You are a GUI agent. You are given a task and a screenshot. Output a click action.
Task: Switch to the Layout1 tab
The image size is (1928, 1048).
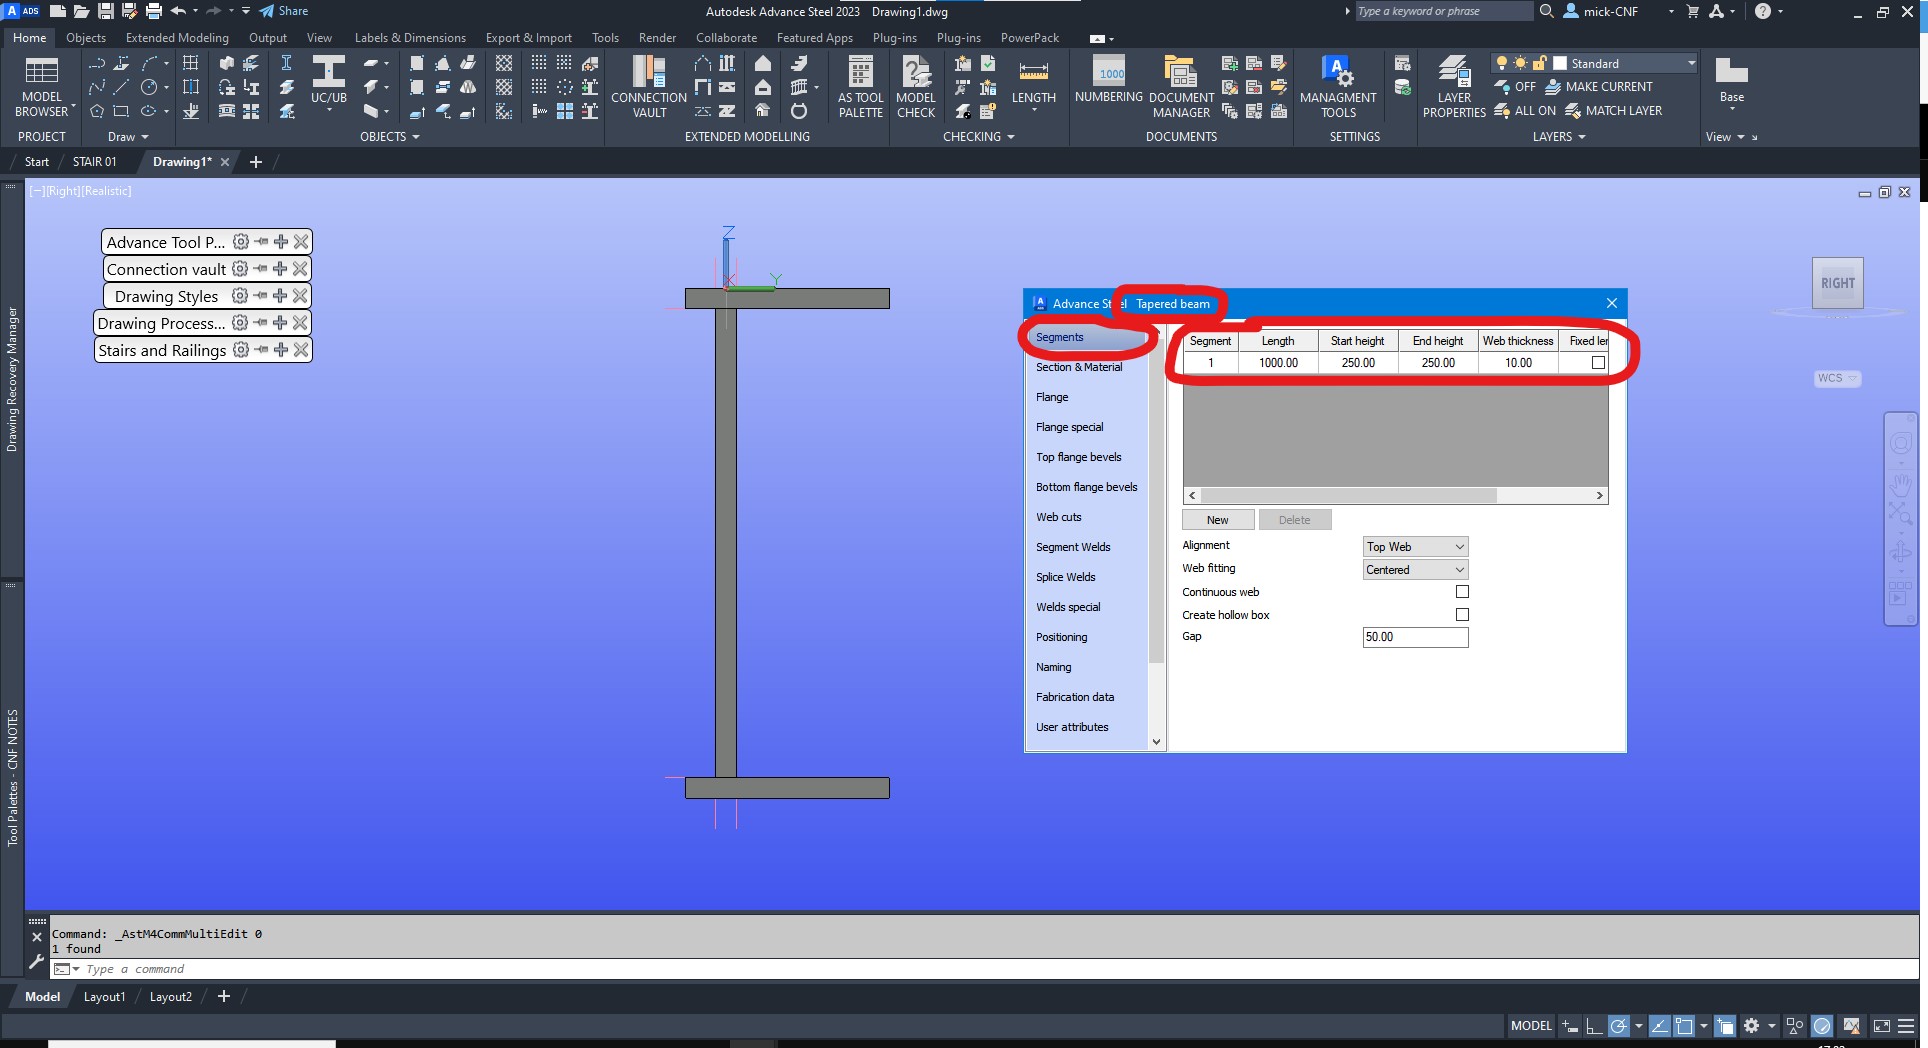(104, 996)
